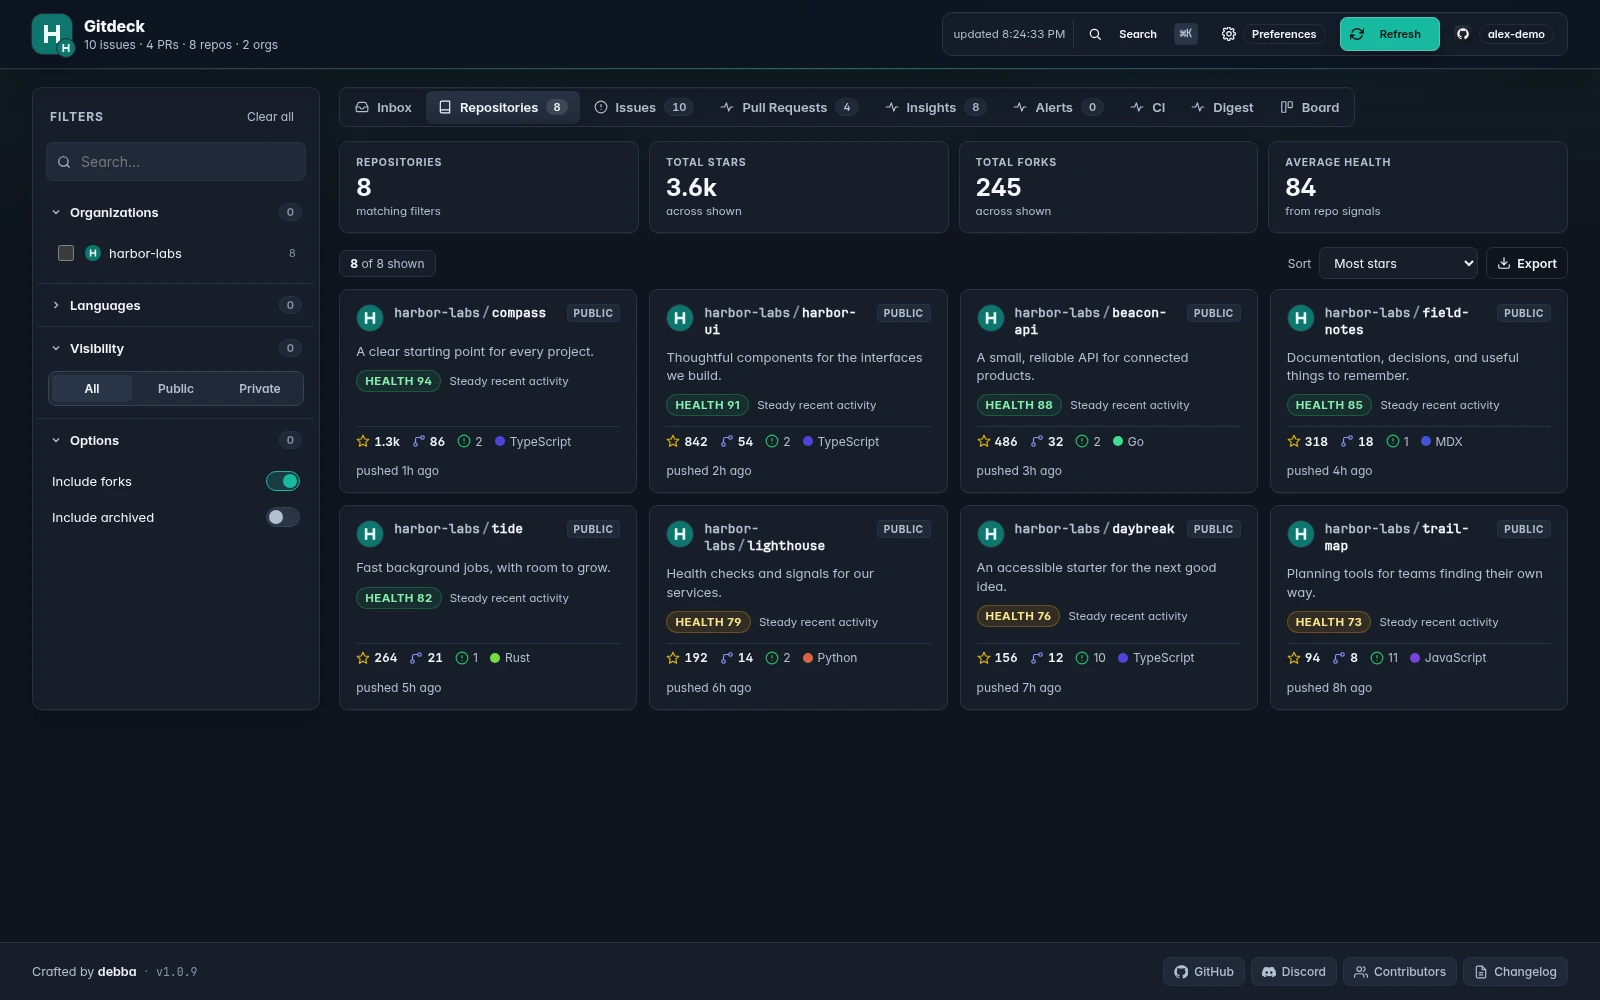This screenshot has width=1600, height=1000.
Task: Enable the Include archived toggle
Action: [283, 517]
